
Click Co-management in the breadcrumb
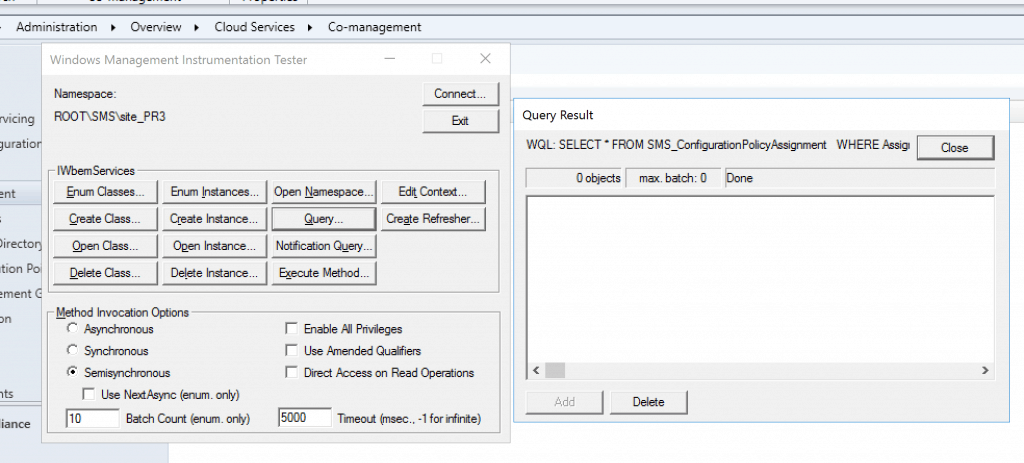pyautogui.click(x=375, y=27)
